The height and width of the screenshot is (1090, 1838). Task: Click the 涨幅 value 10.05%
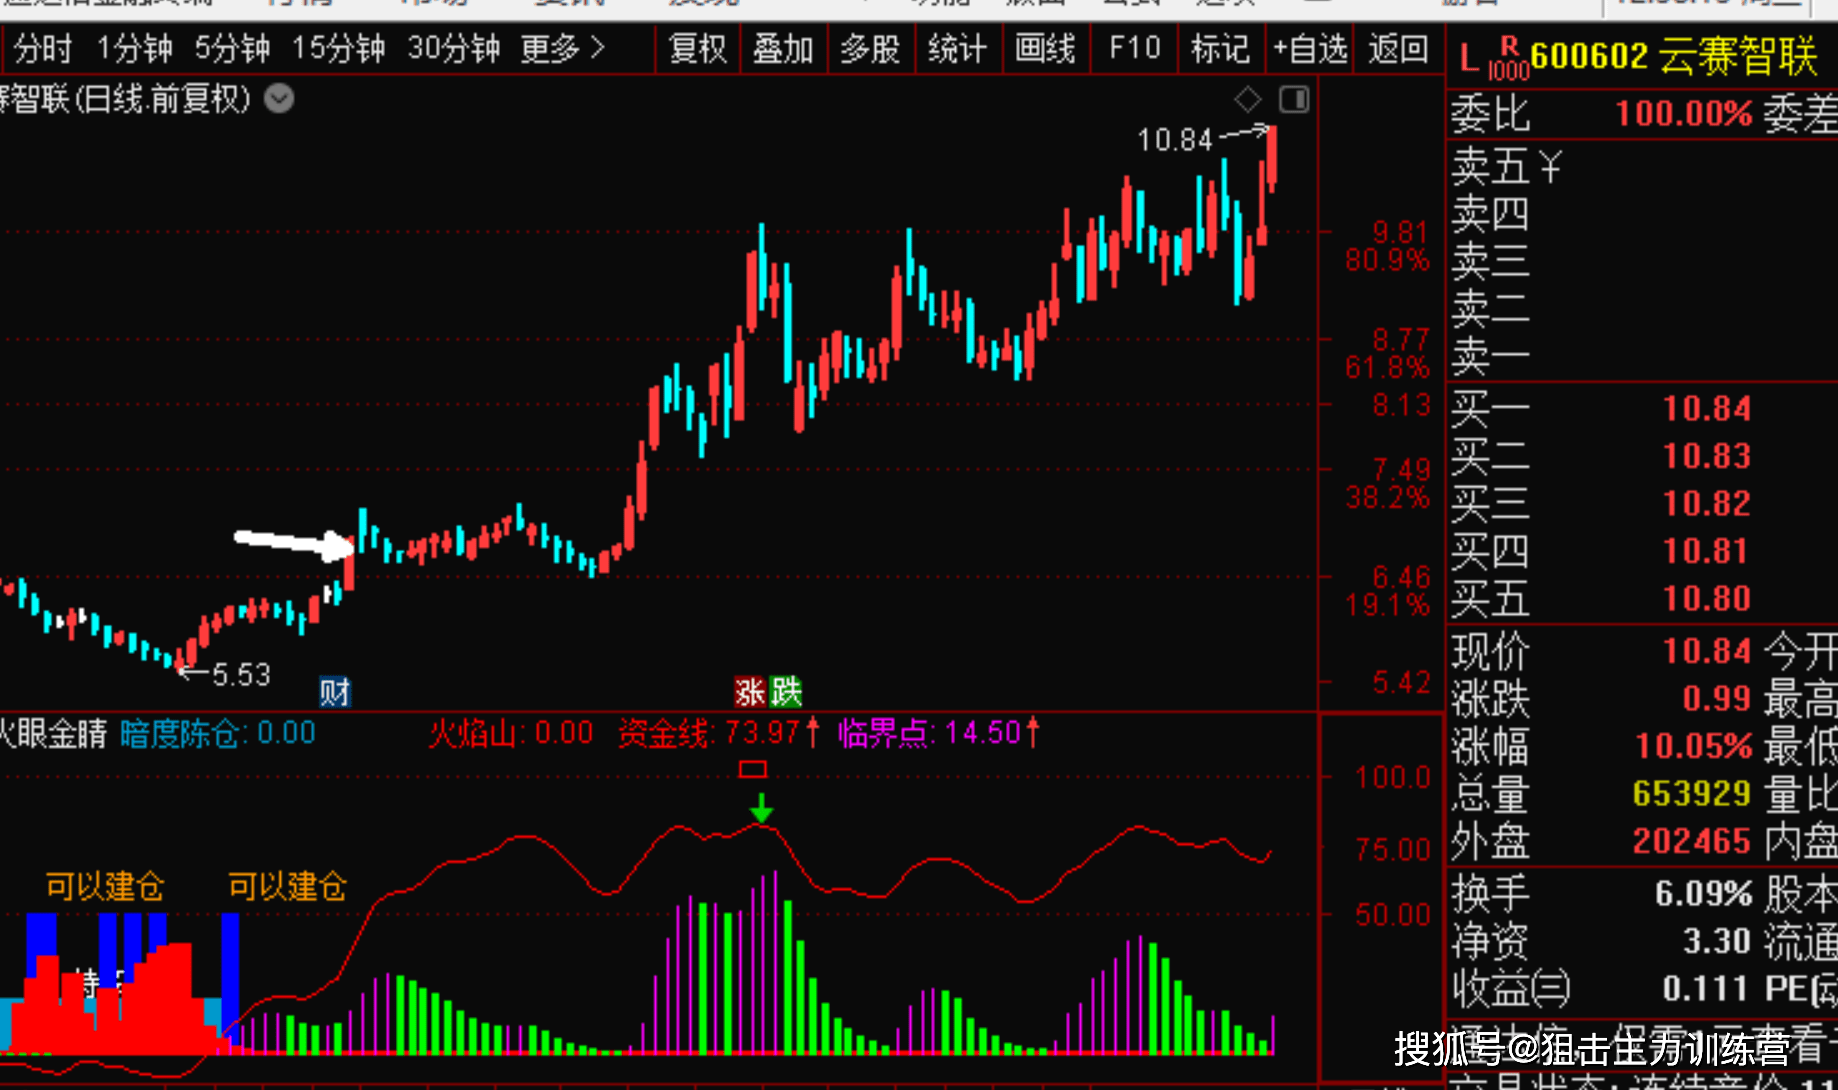coord(1694,746)
